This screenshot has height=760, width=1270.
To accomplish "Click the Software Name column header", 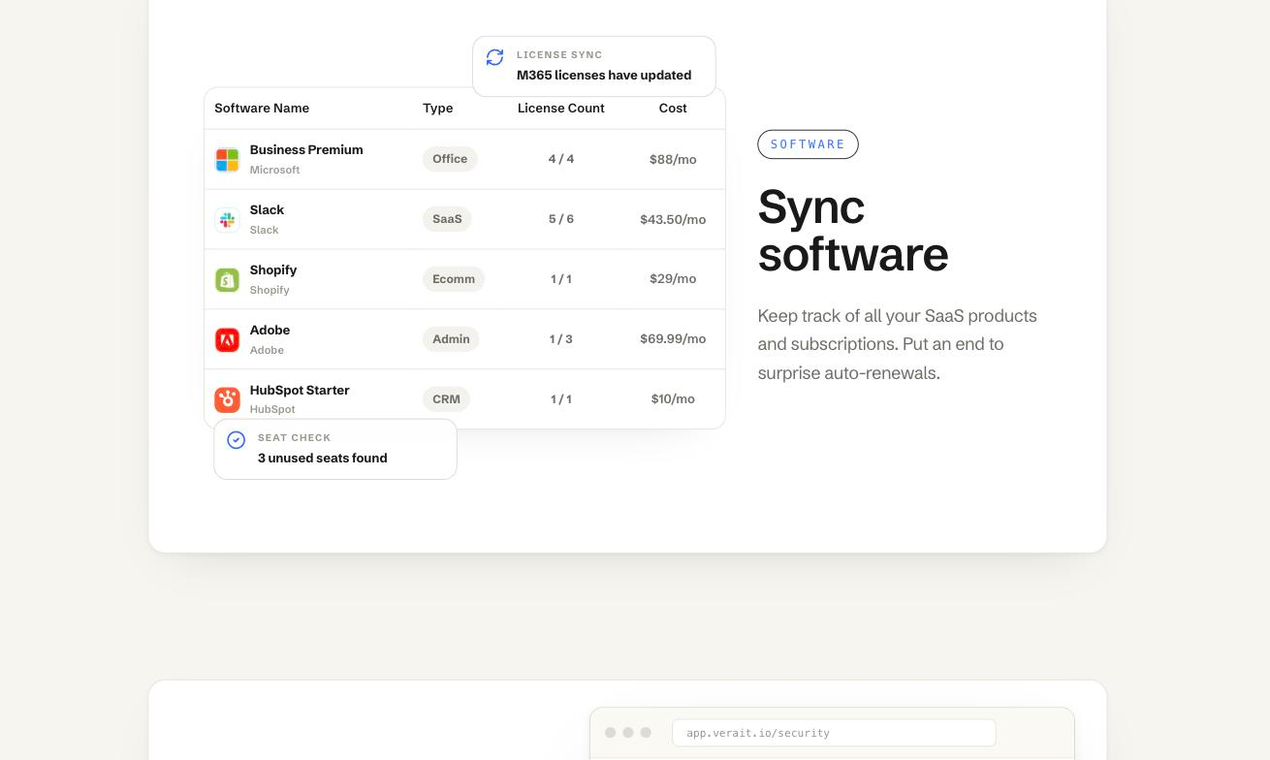I will click(x=262, y=108).
